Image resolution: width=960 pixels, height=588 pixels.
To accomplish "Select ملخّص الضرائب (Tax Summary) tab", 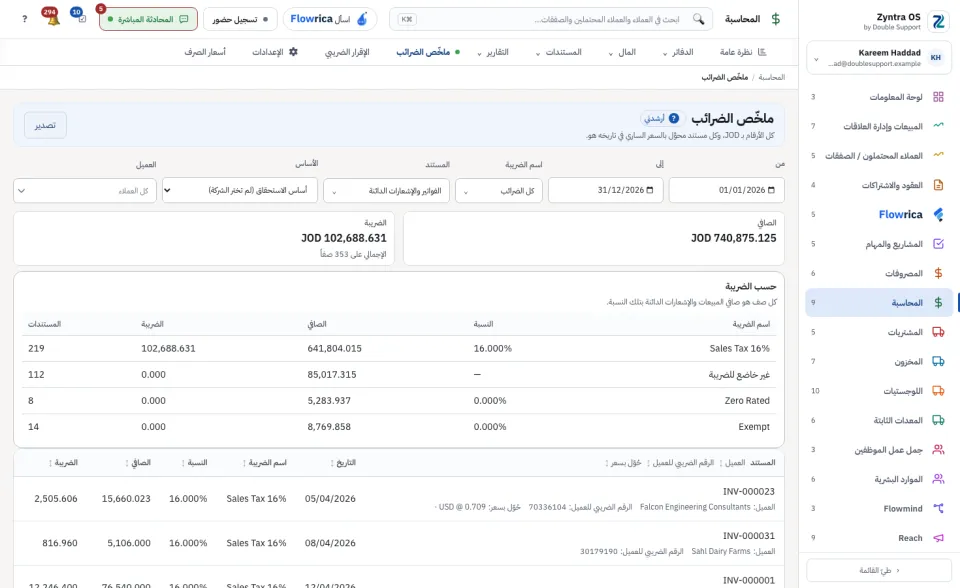I will pyautogui.click(x=428, y=52).
